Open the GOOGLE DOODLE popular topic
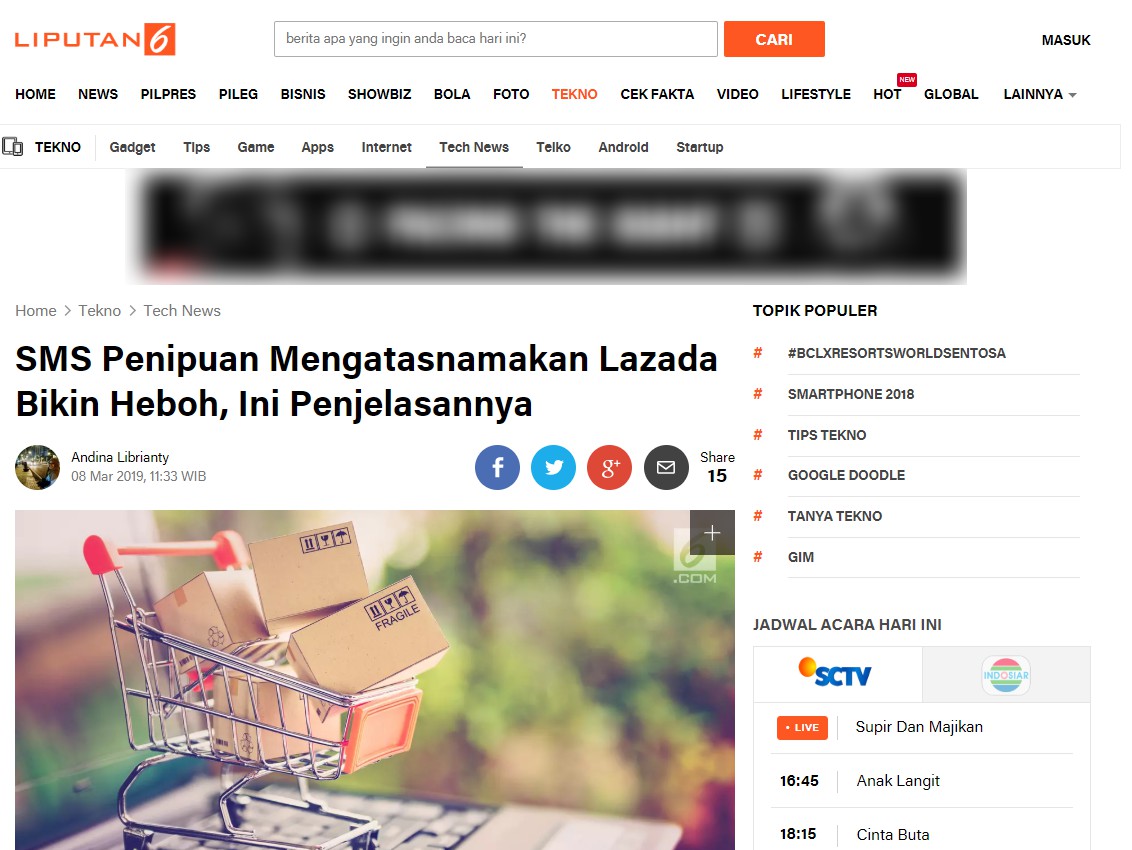 (846, 475)
